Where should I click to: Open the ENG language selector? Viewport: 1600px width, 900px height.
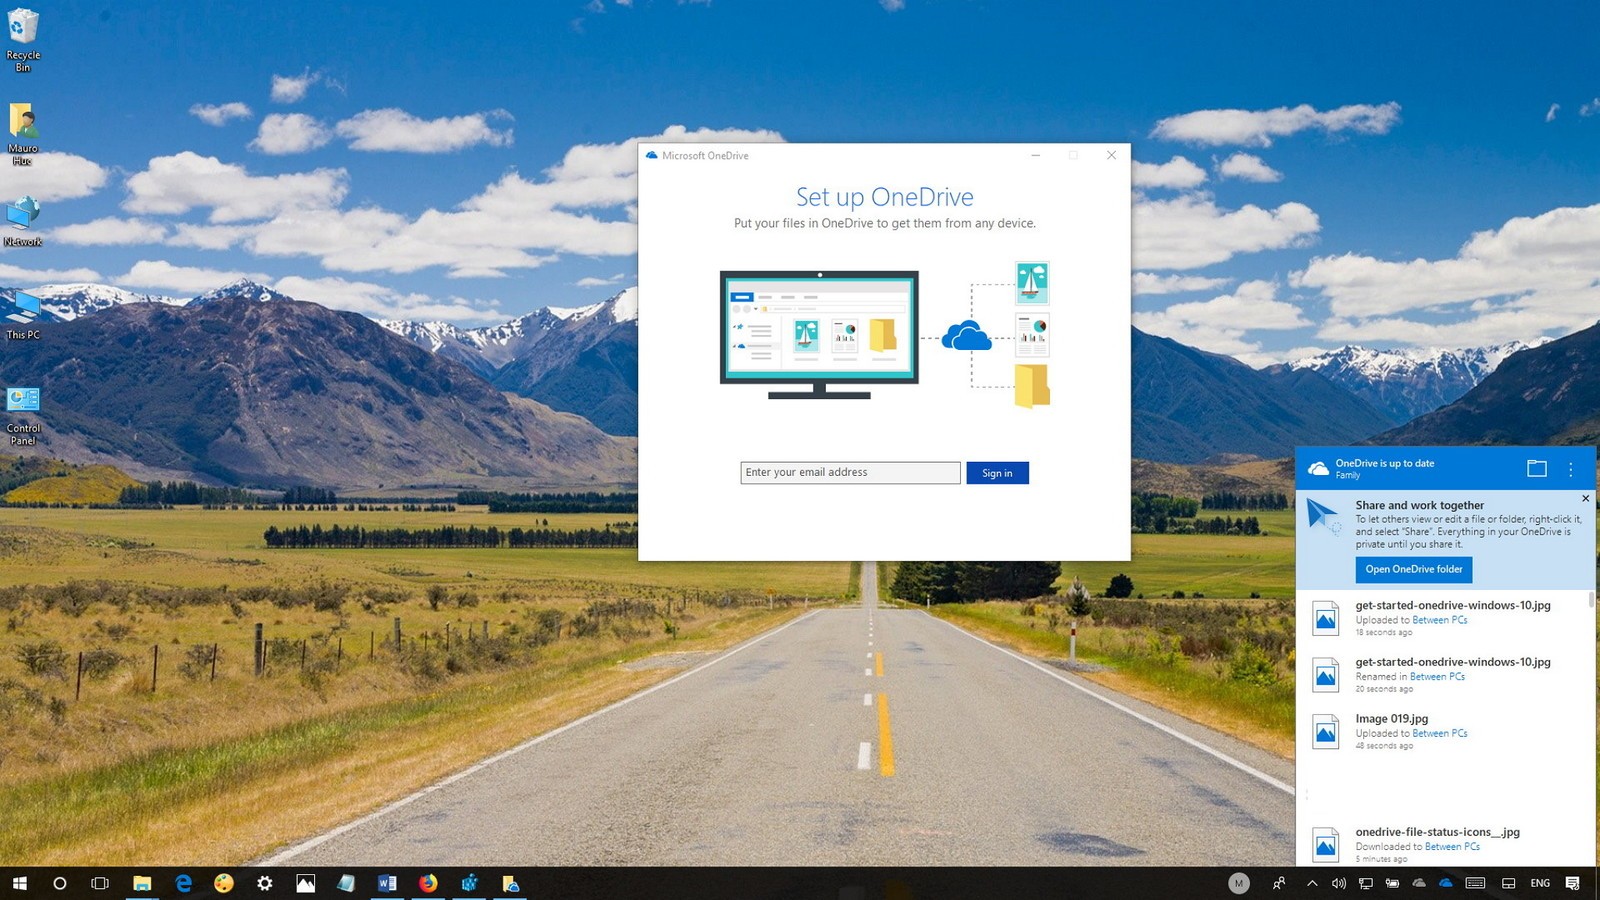click(1540, 883)
